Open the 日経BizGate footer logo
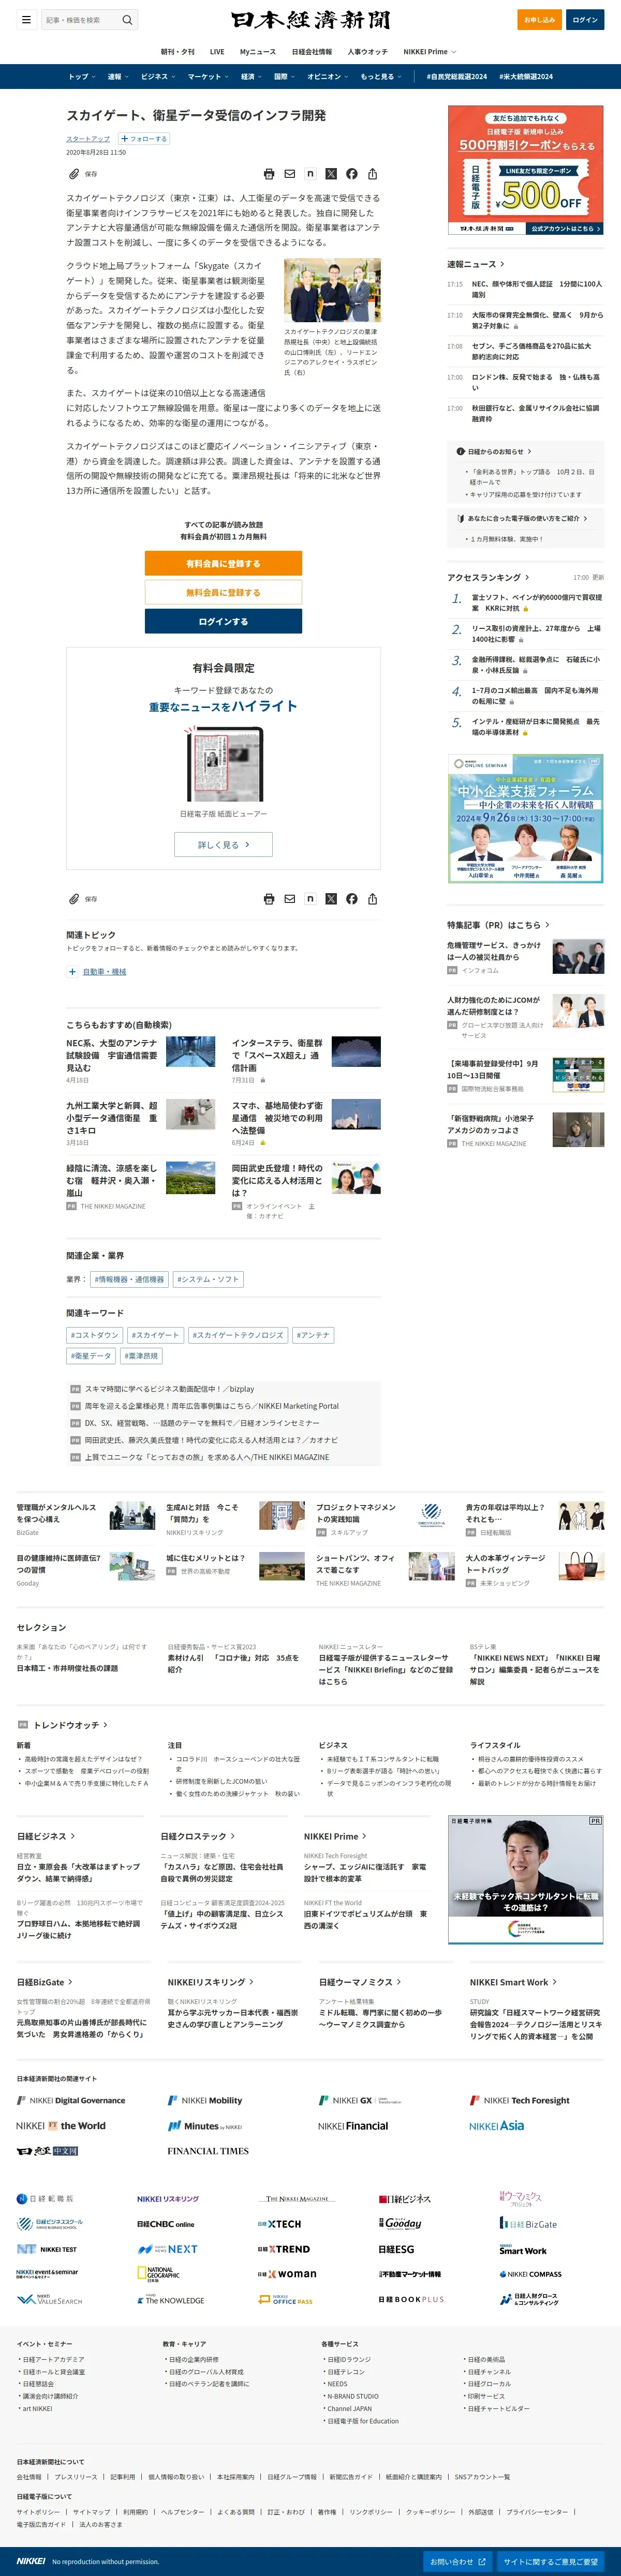Image resolution: width=621 pixels, height=2576 pixels. coord(528,2224)
